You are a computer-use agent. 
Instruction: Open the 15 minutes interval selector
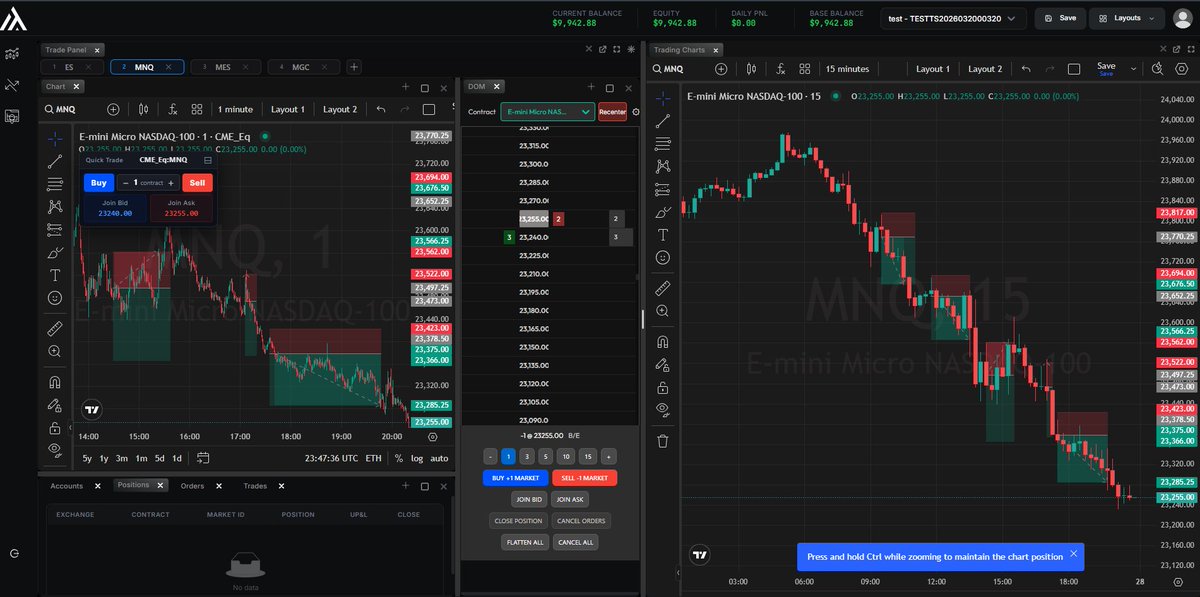(x=847, y=69)
